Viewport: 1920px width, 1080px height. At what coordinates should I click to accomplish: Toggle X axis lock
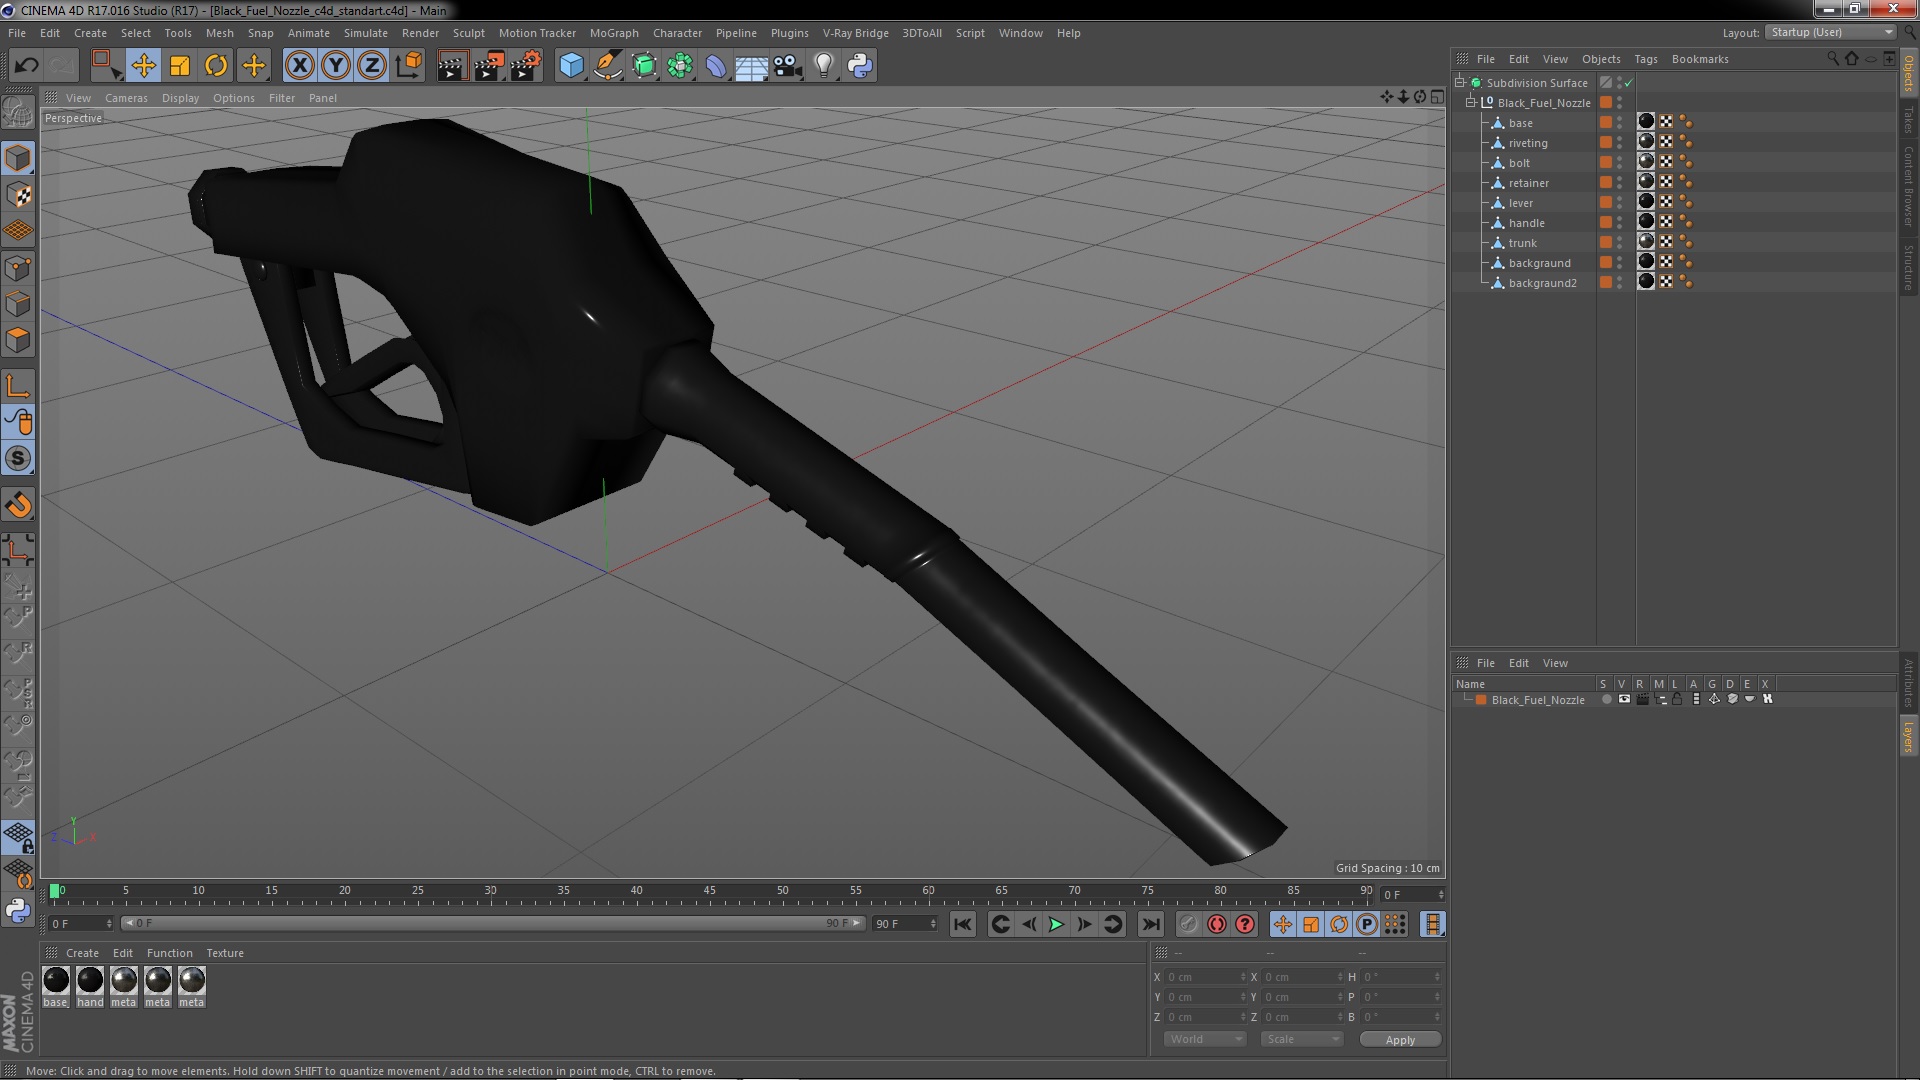(x=299, y=66)
